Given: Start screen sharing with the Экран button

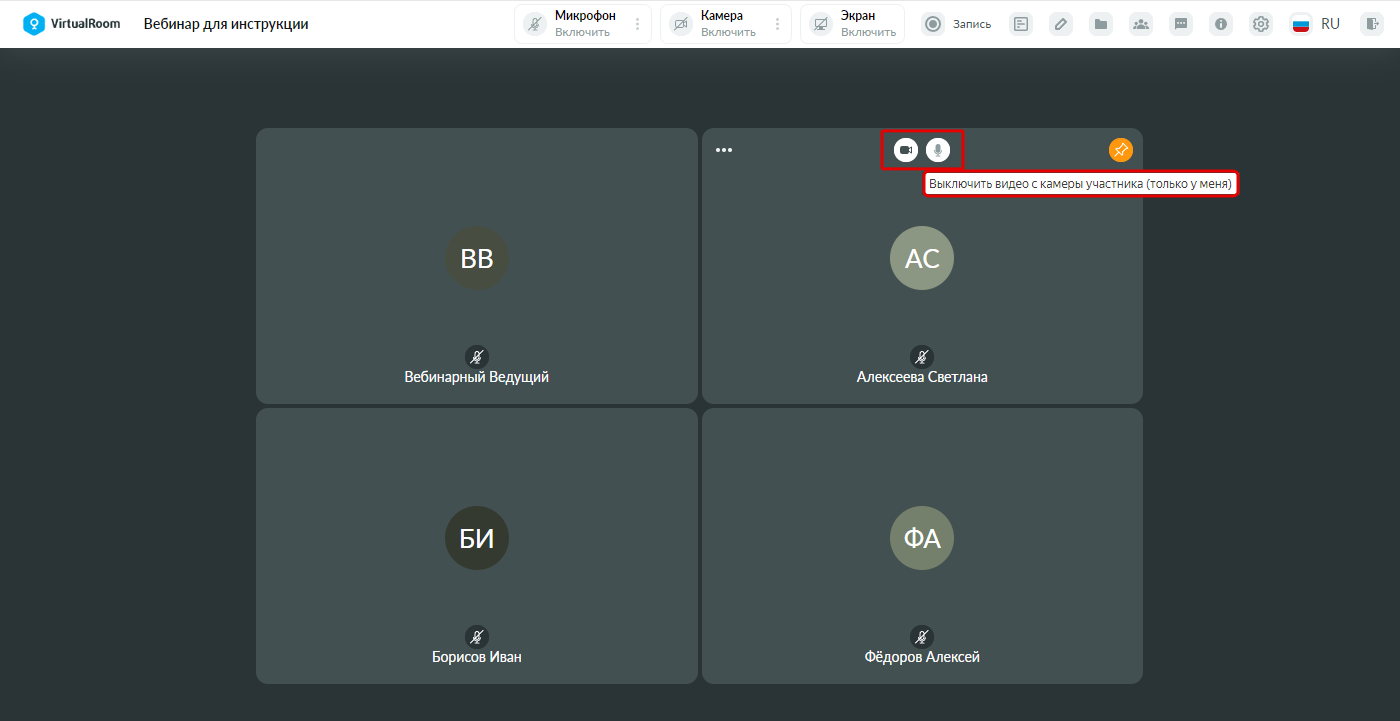Looking at the screenshot, I should [852, 24].
